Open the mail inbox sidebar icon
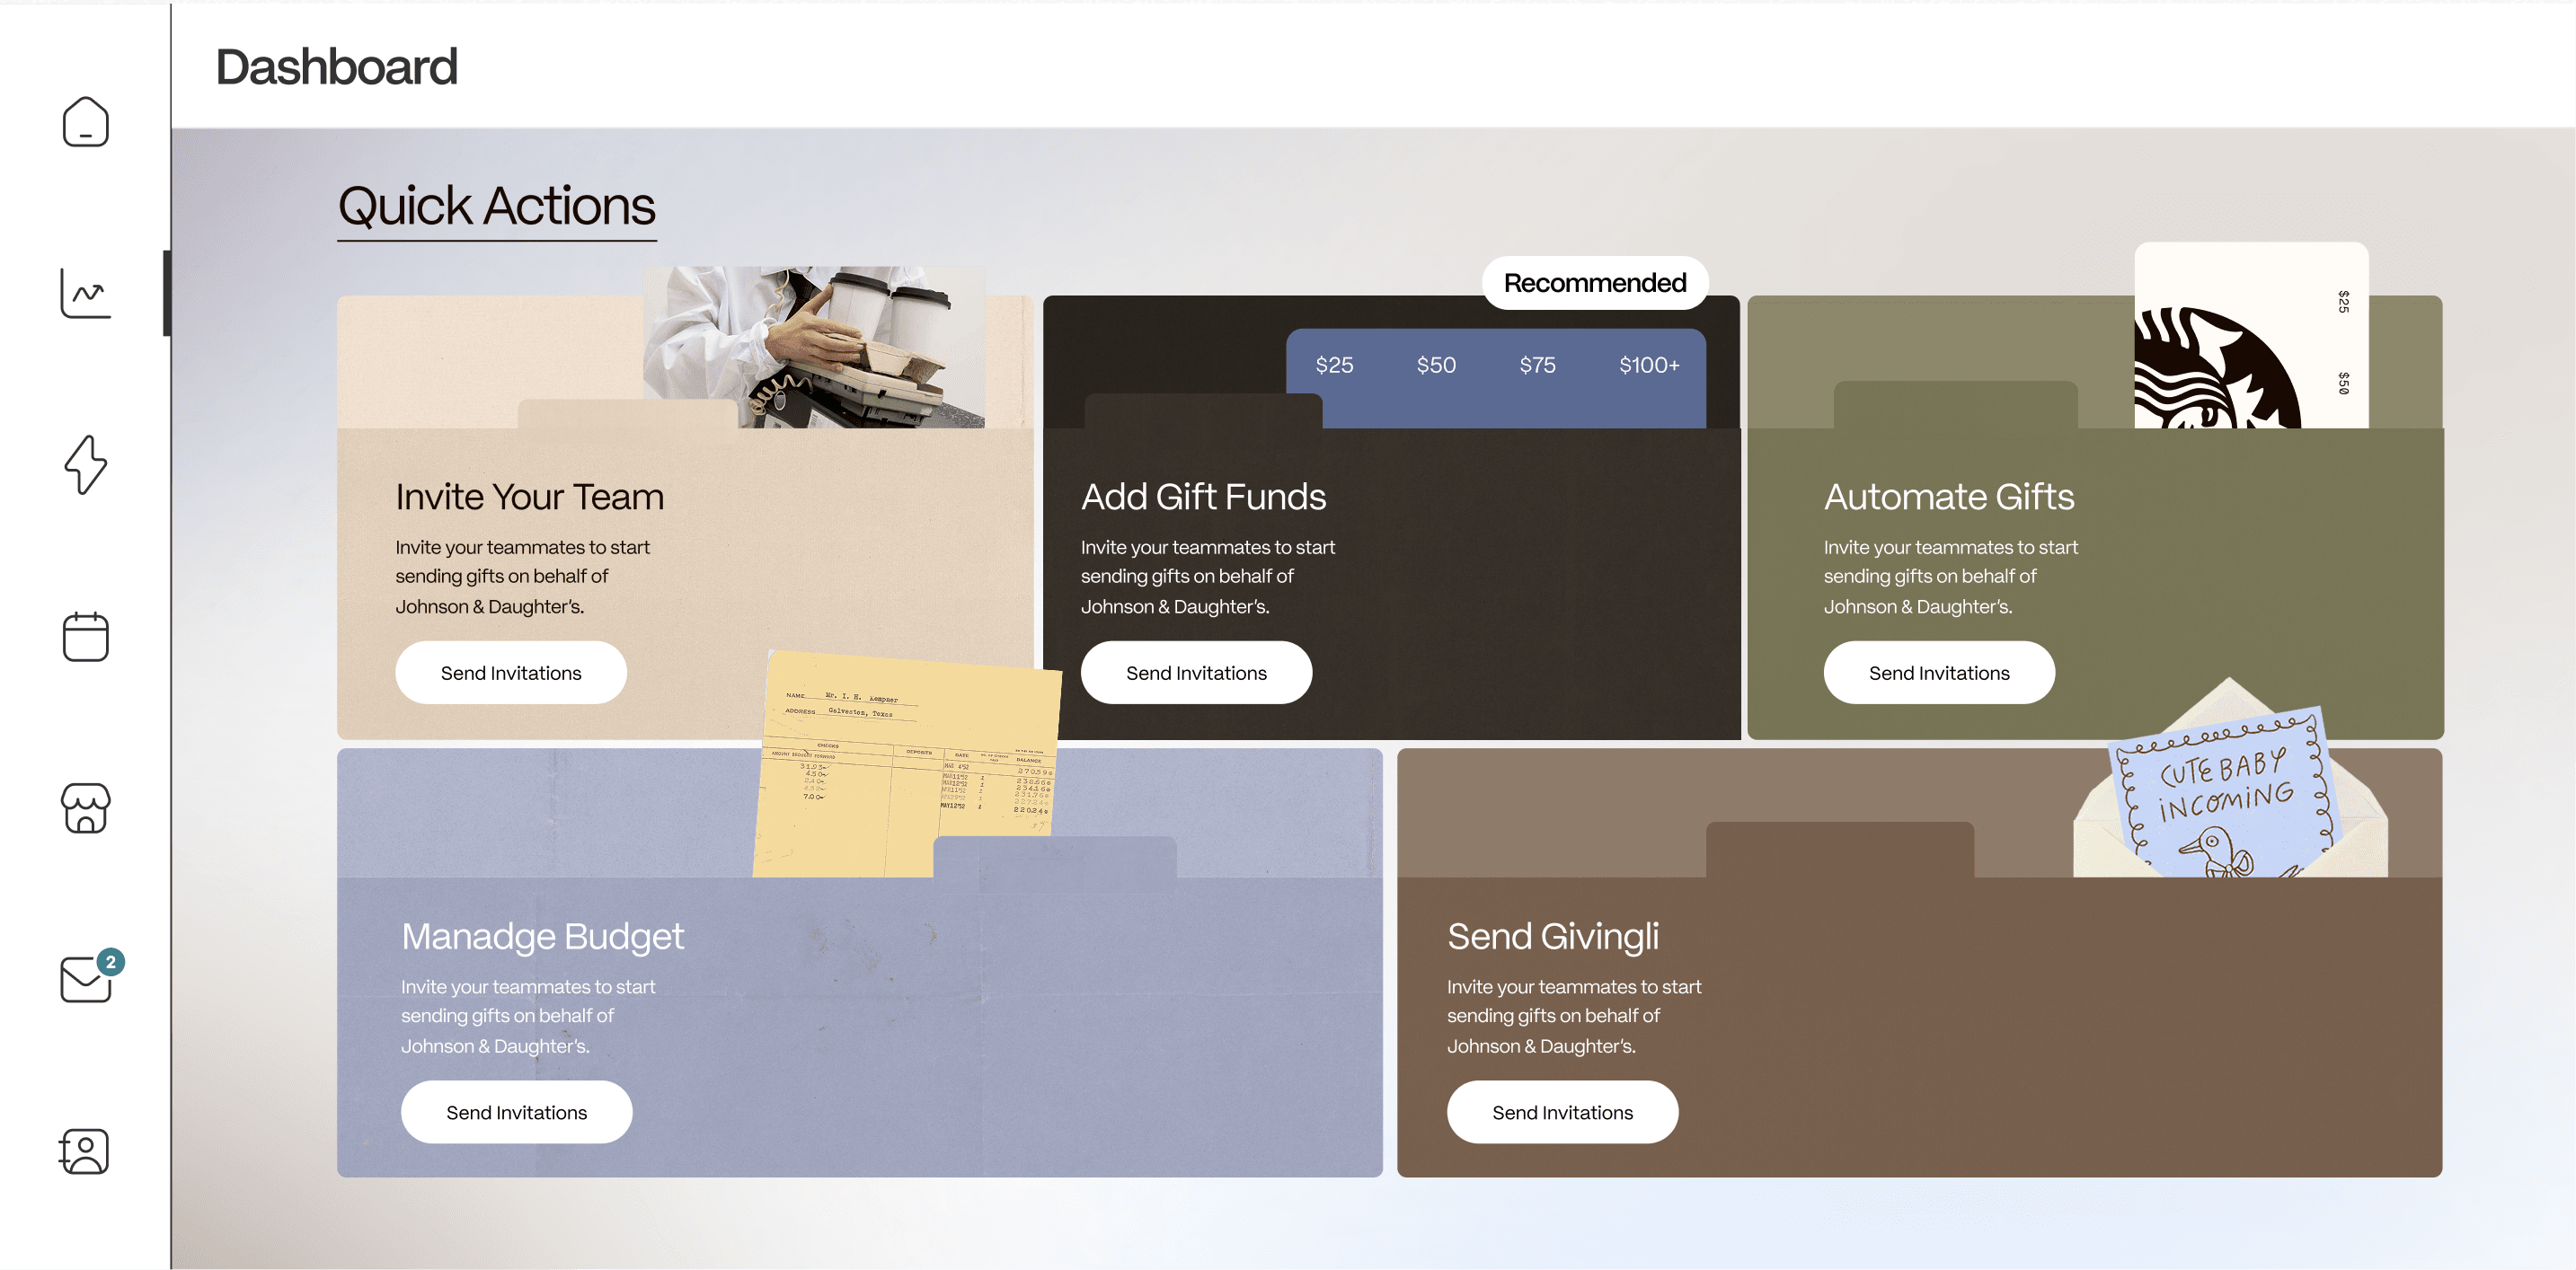The height and width of the screenshot is (1270, 2576). [85, 979]
